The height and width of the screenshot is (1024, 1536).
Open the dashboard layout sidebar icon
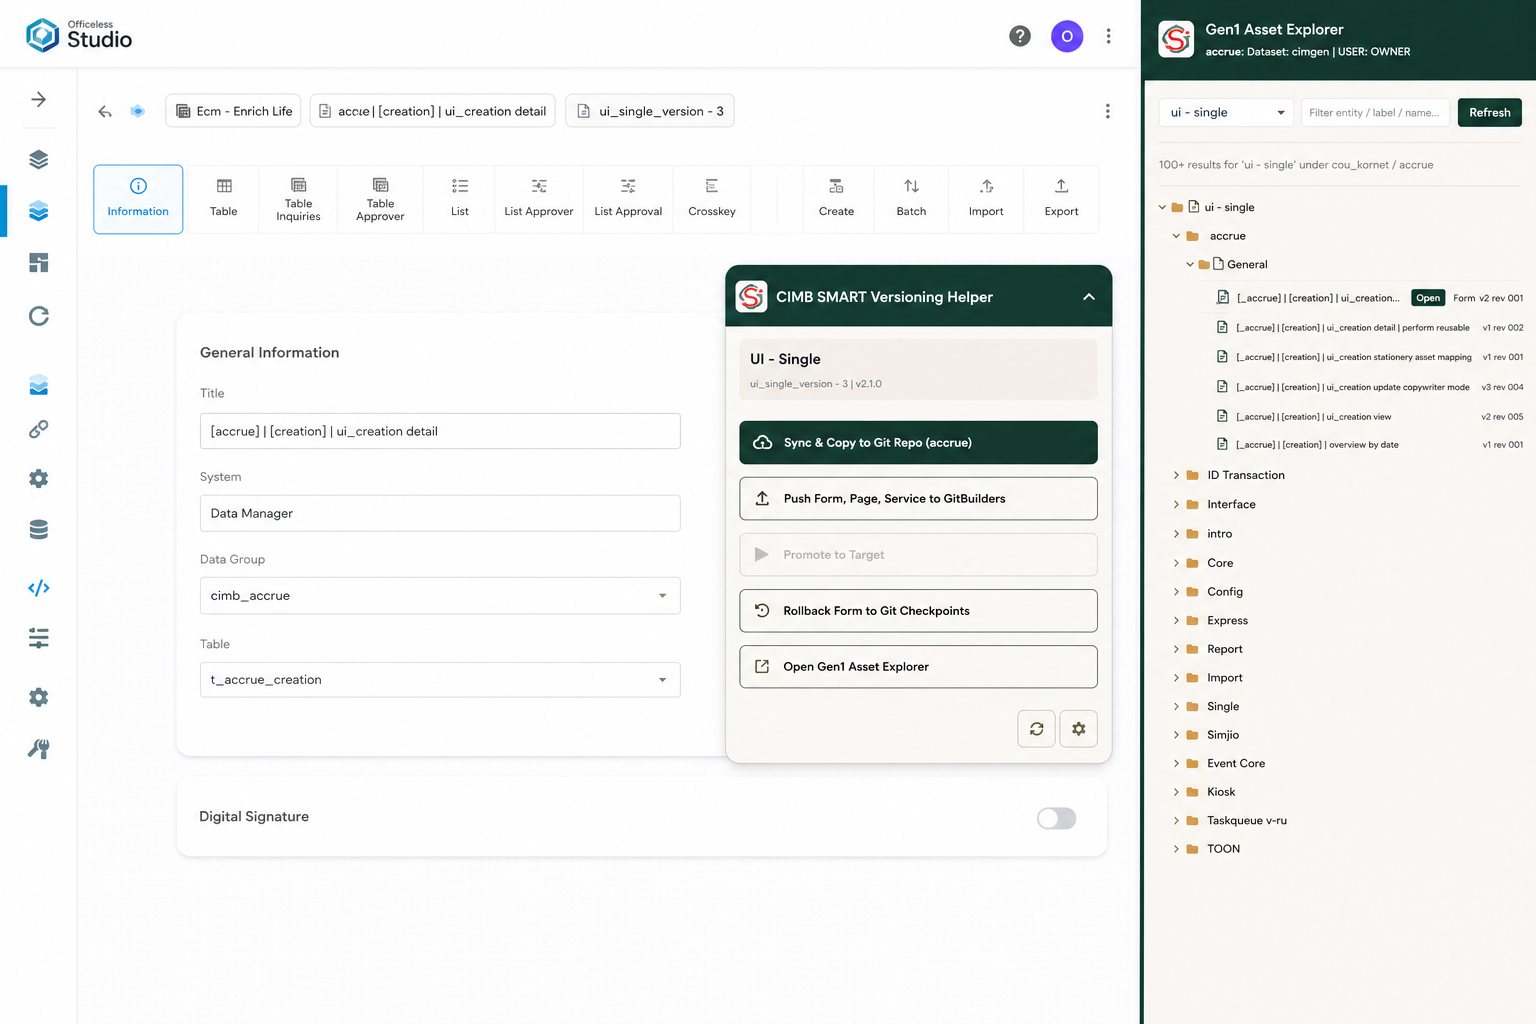click(x=38, y=263)
